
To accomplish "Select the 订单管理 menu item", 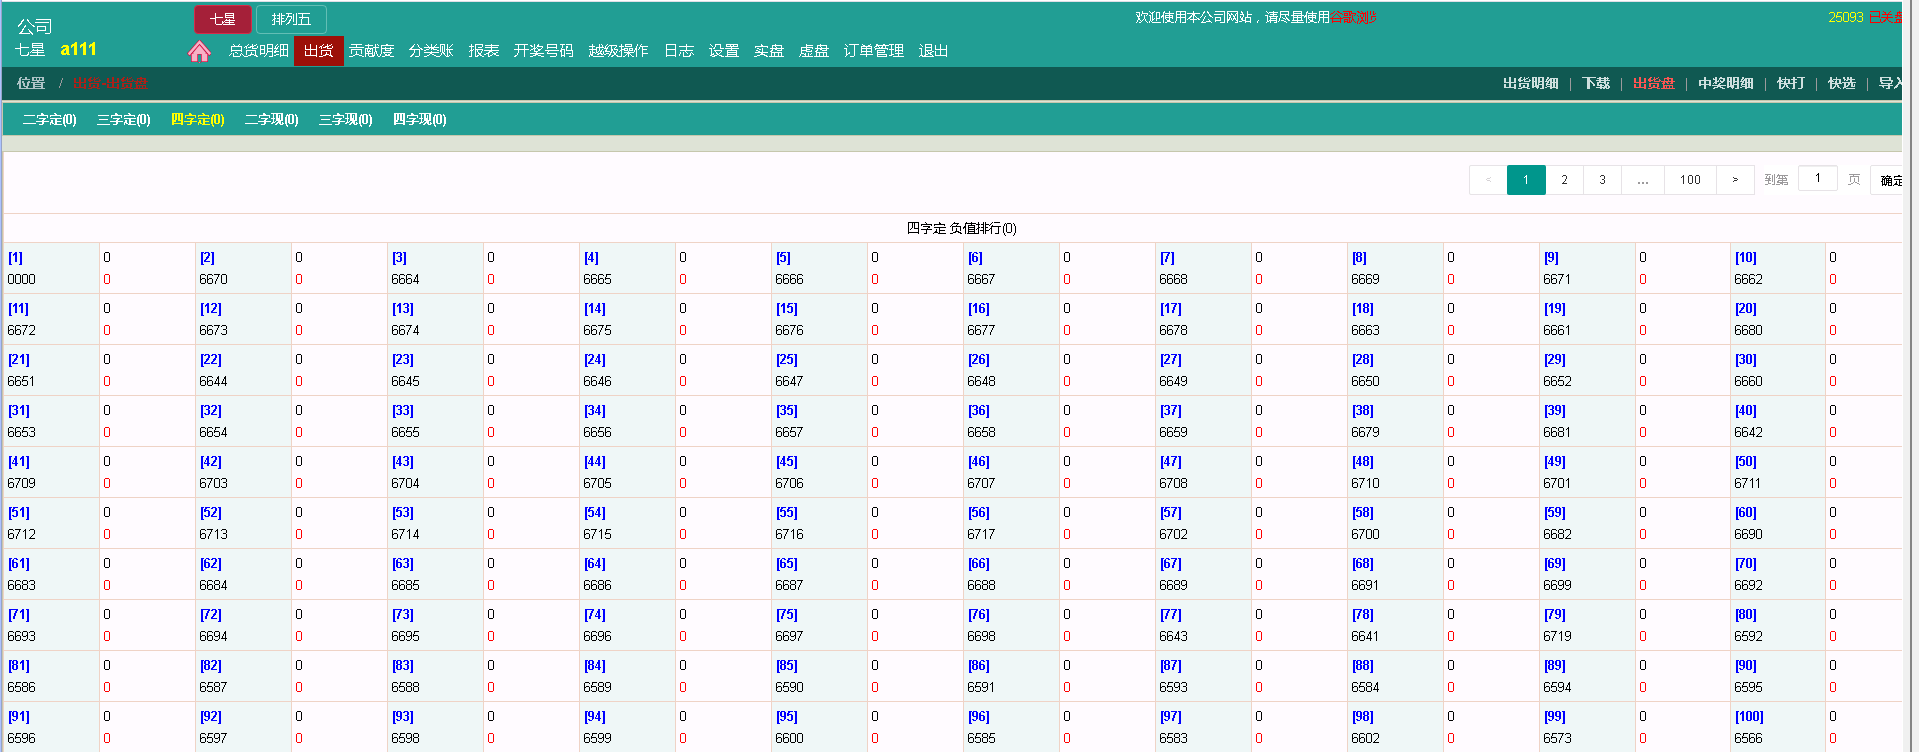I will click(873, 51).
